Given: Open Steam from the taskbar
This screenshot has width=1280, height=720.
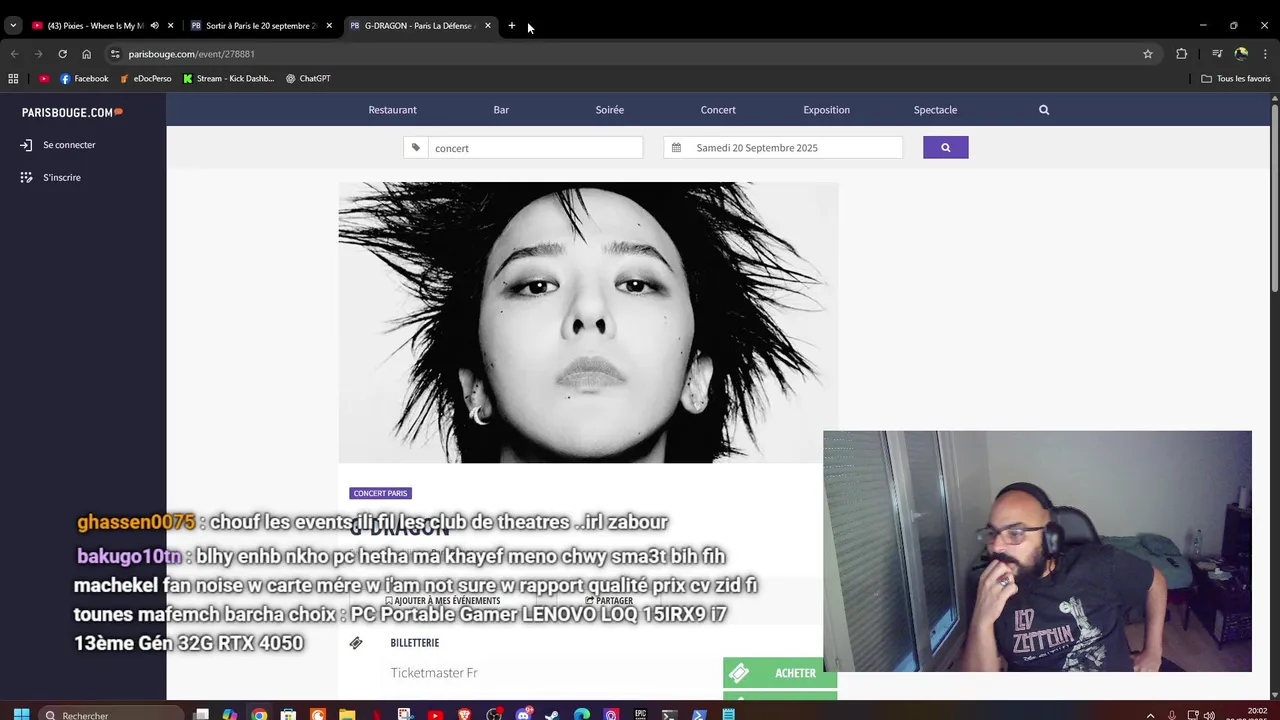Looking at the screenshot, I should (552, 715).
